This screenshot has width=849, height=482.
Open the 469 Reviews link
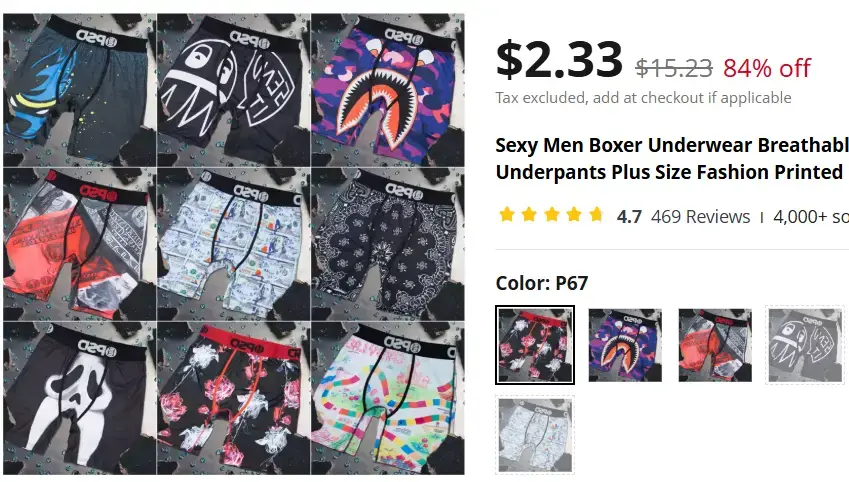tap(700, 217)
